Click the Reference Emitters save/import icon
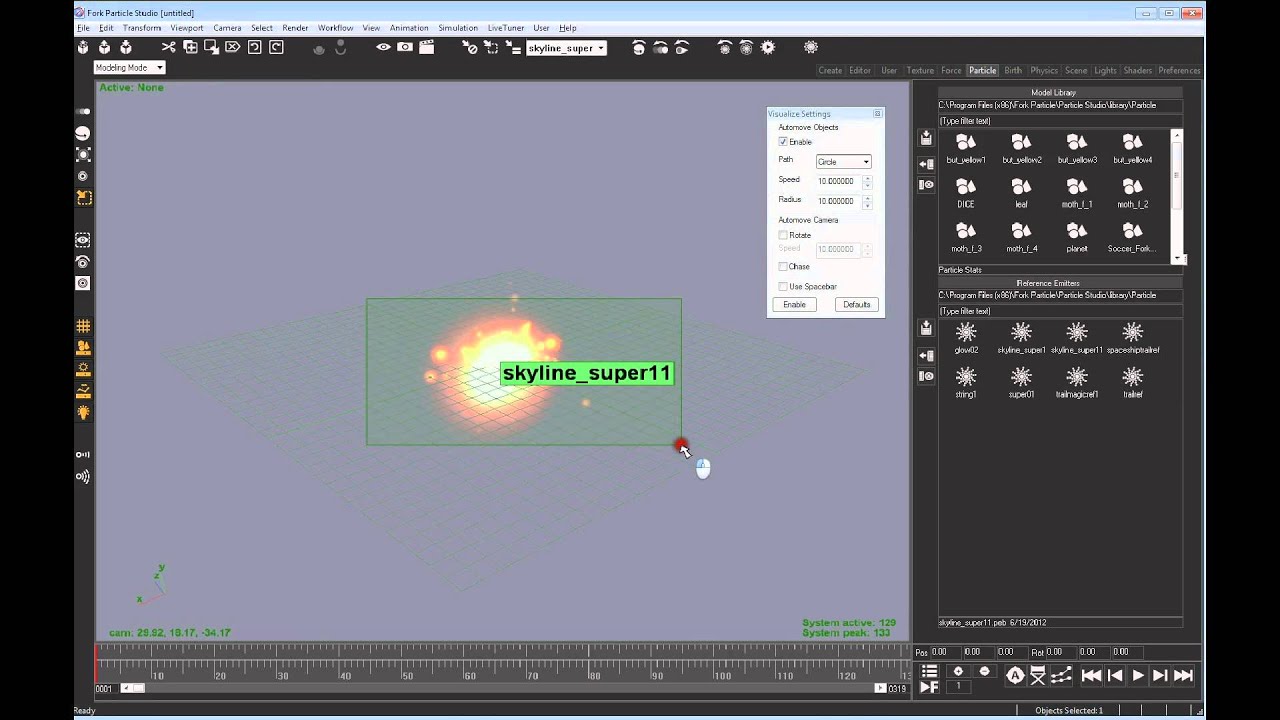This screenshot has height=720, width=1280. (x=926, y=329)
